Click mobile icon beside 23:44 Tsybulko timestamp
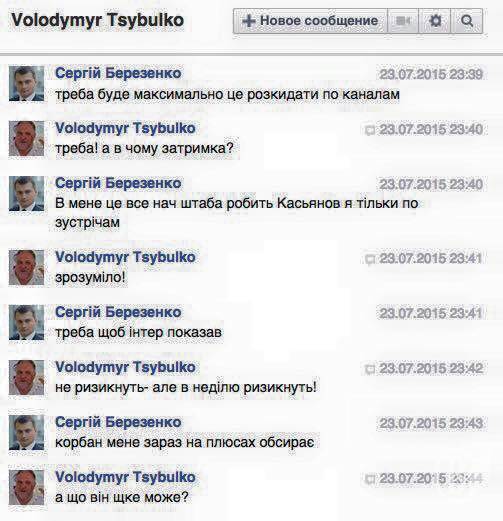Viewport: 503px width, 521px height. pyautogui.click(x=370, y=479)
